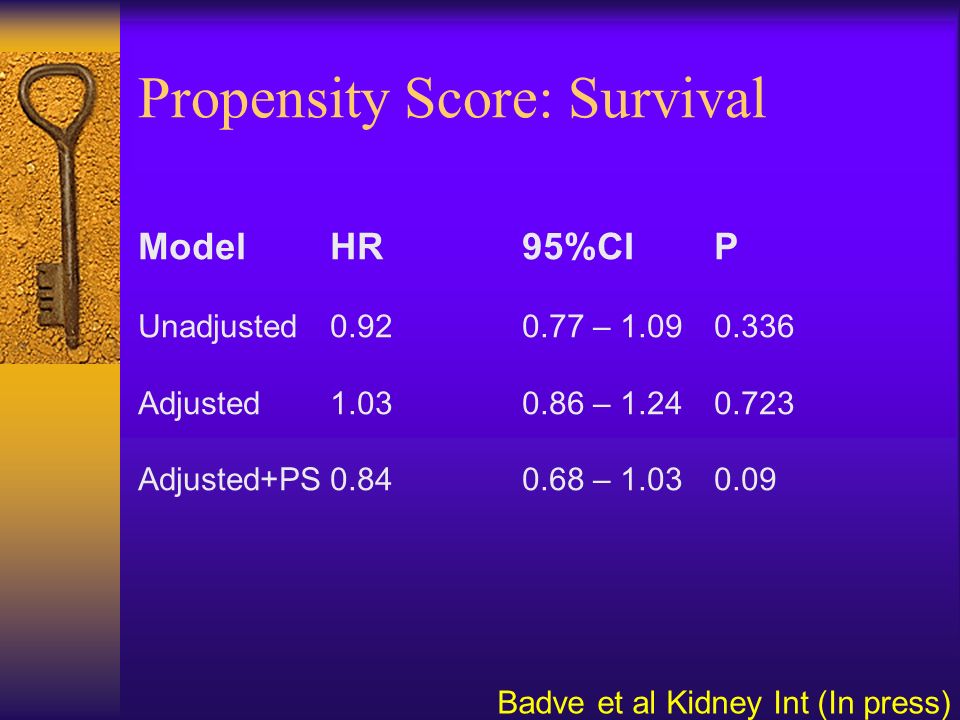This screenshot has width=960, height=720.
Task: Select the P value 0.336
Action: [x=754, y=326]
